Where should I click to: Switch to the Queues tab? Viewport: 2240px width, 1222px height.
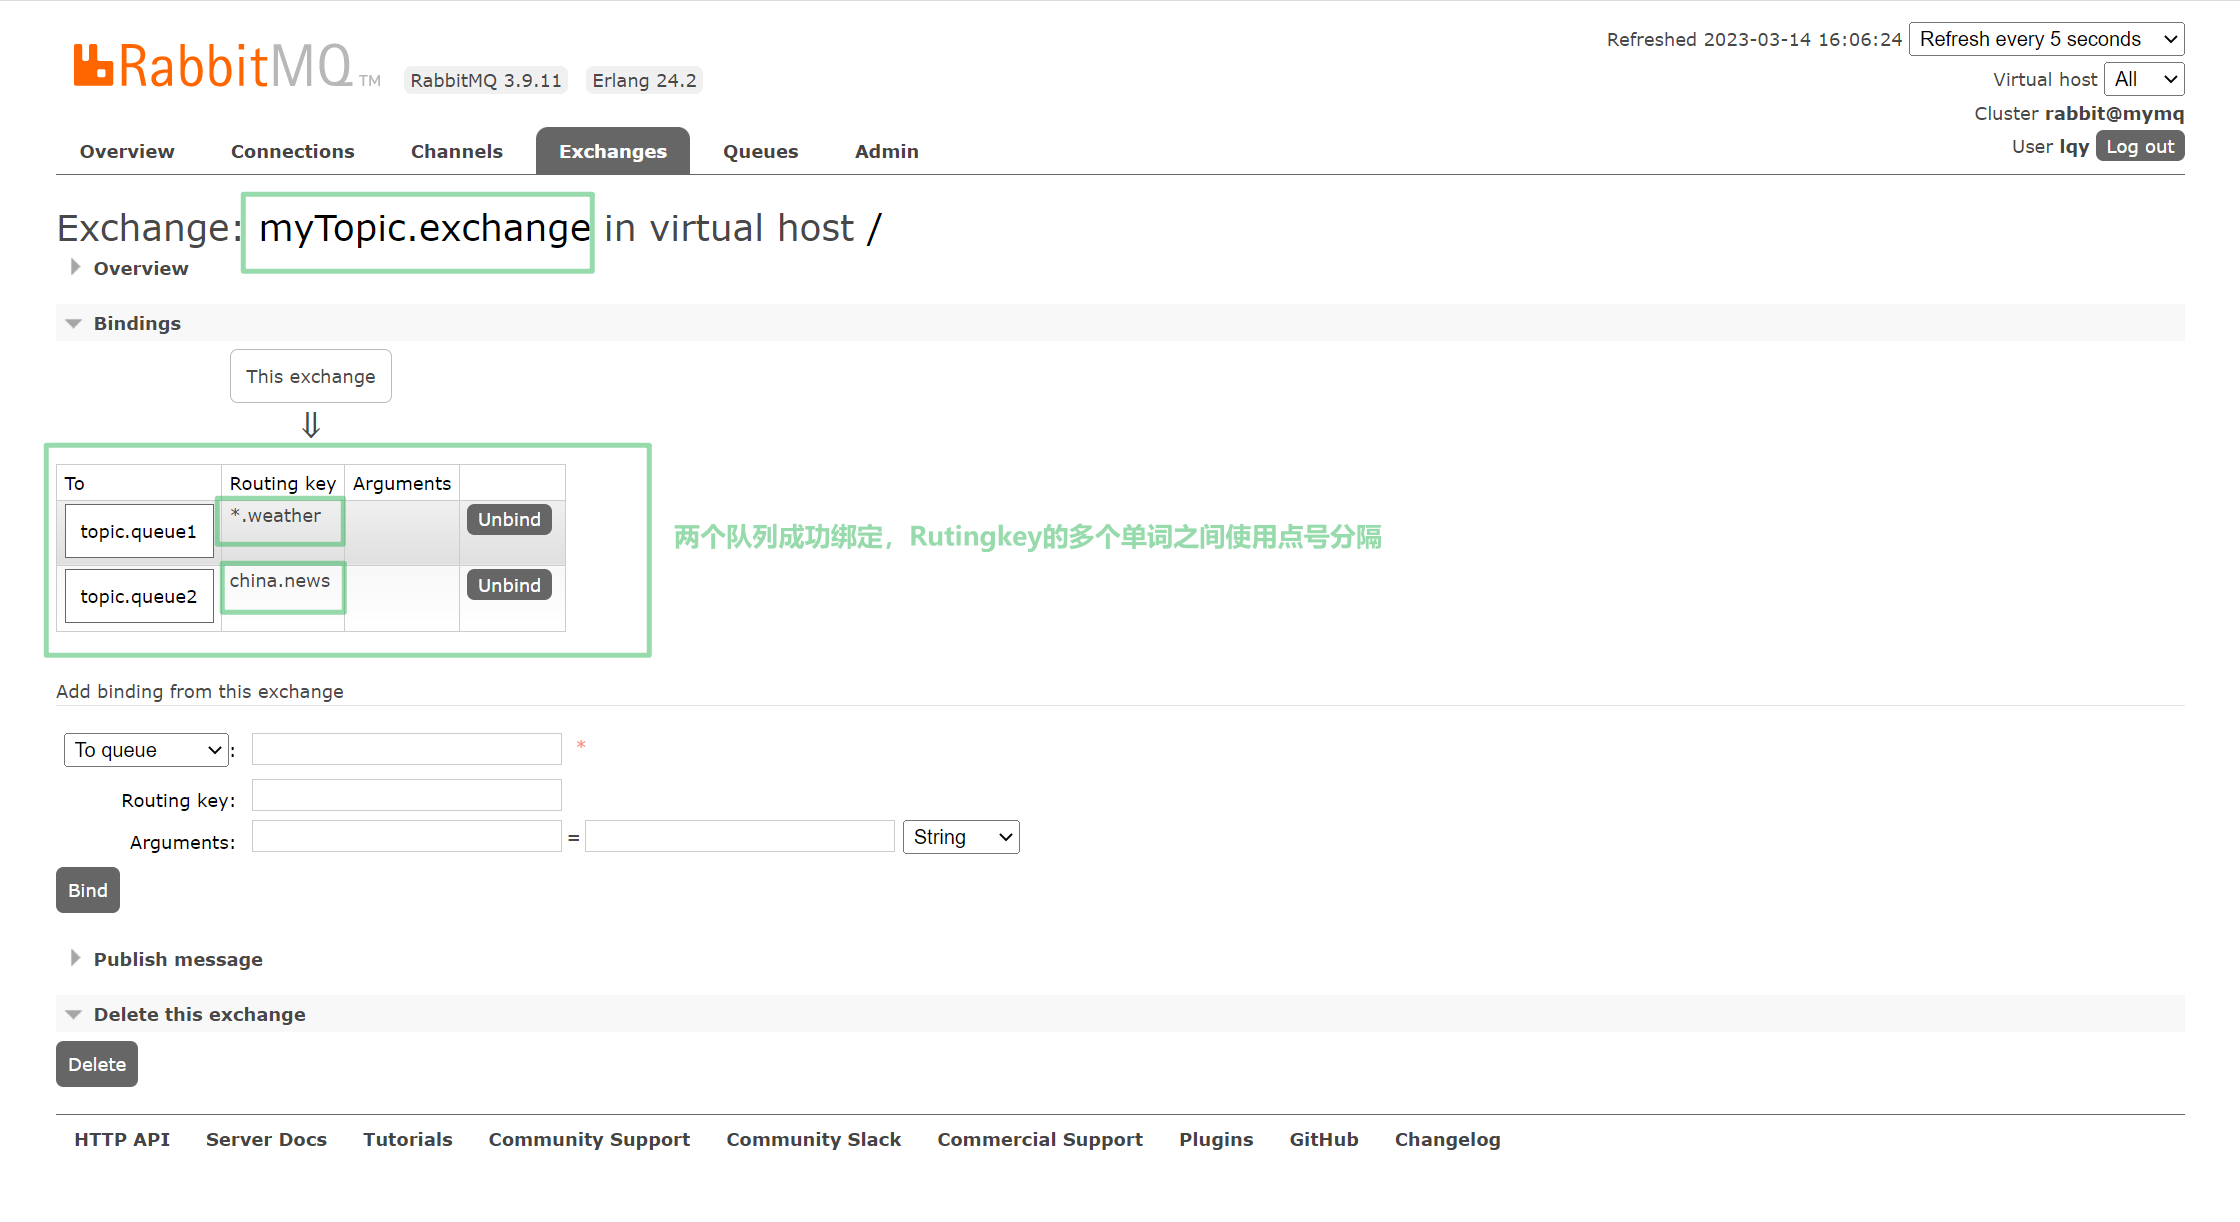pyautogui.click(x=760, y=151)
